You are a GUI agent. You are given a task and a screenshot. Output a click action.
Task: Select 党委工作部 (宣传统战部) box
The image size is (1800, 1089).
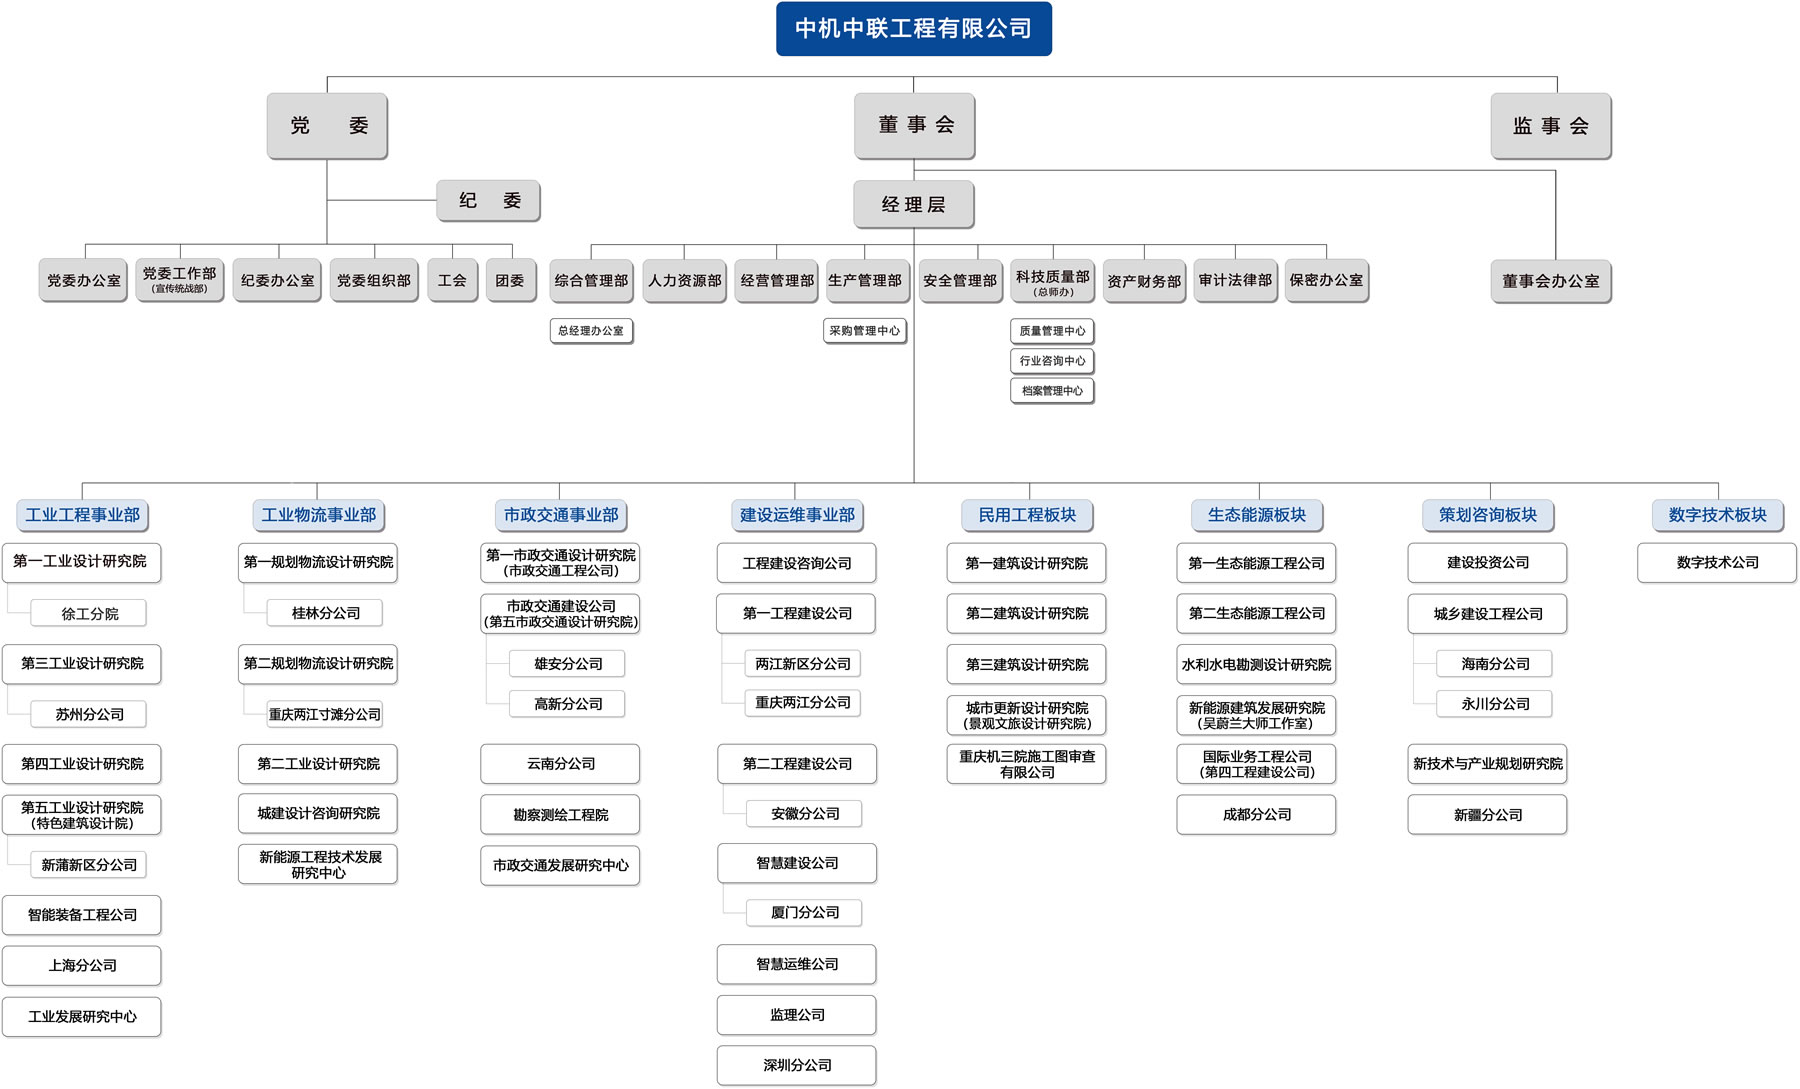click(180, 281)
